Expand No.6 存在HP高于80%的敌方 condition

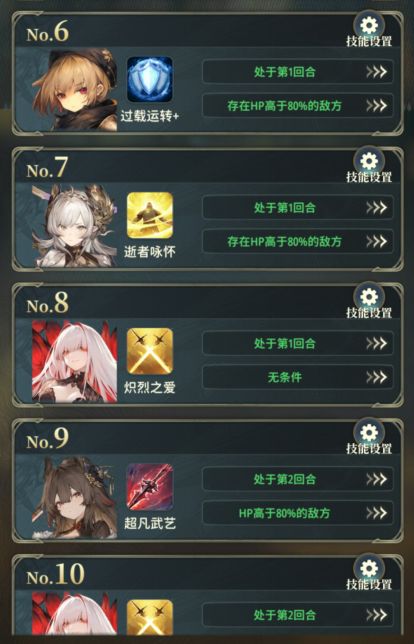coord(298,106)
